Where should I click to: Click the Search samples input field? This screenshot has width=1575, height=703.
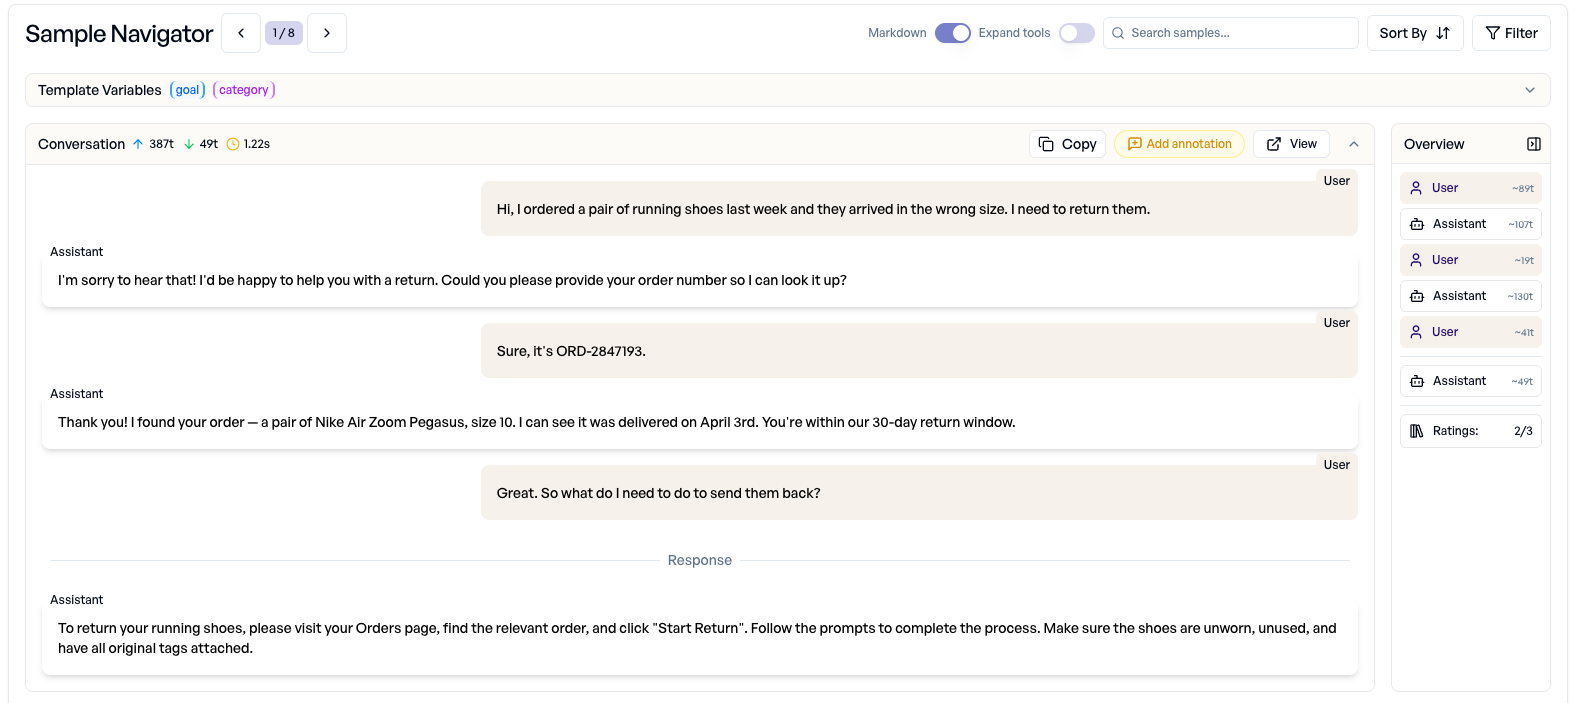coord(1238,33)
